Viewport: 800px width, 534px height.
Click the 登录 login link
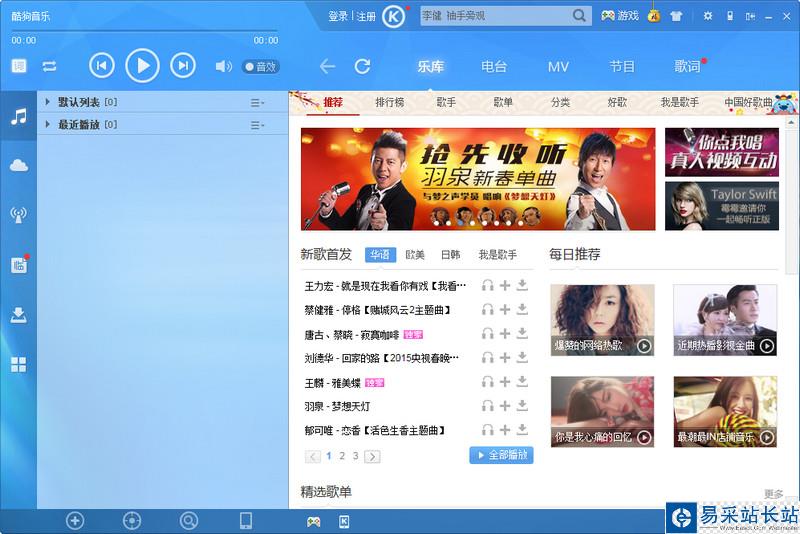(x=338, y=16)
